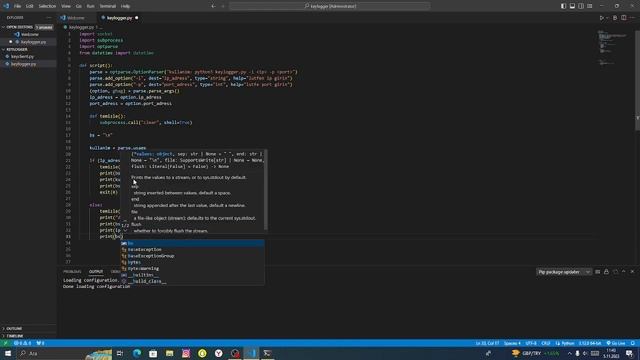This screenshot has width=640, height=360.
Task: Open the Run menu
Action: [x=90, y=6]
